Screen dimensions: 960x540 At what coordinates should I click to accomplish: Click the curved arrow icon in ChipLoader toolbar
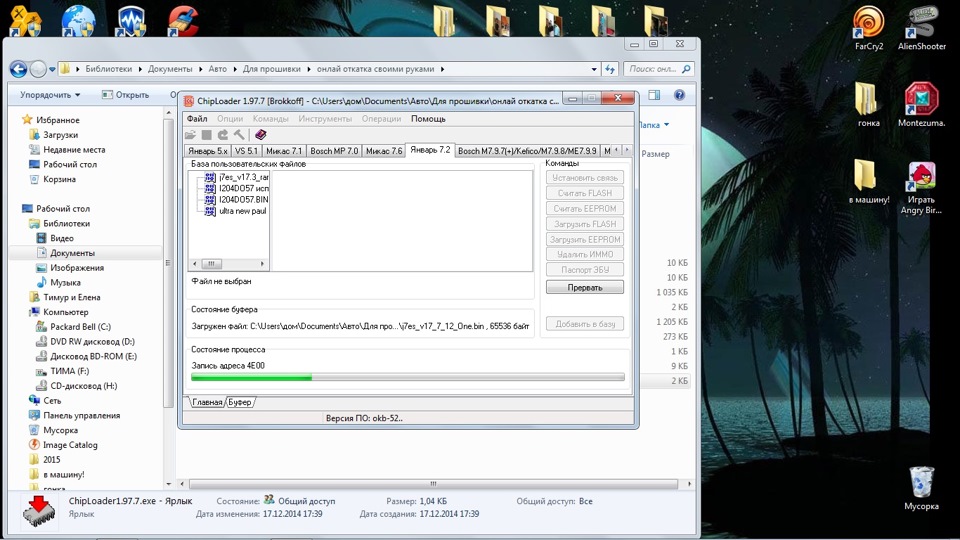tap(223, 135)
